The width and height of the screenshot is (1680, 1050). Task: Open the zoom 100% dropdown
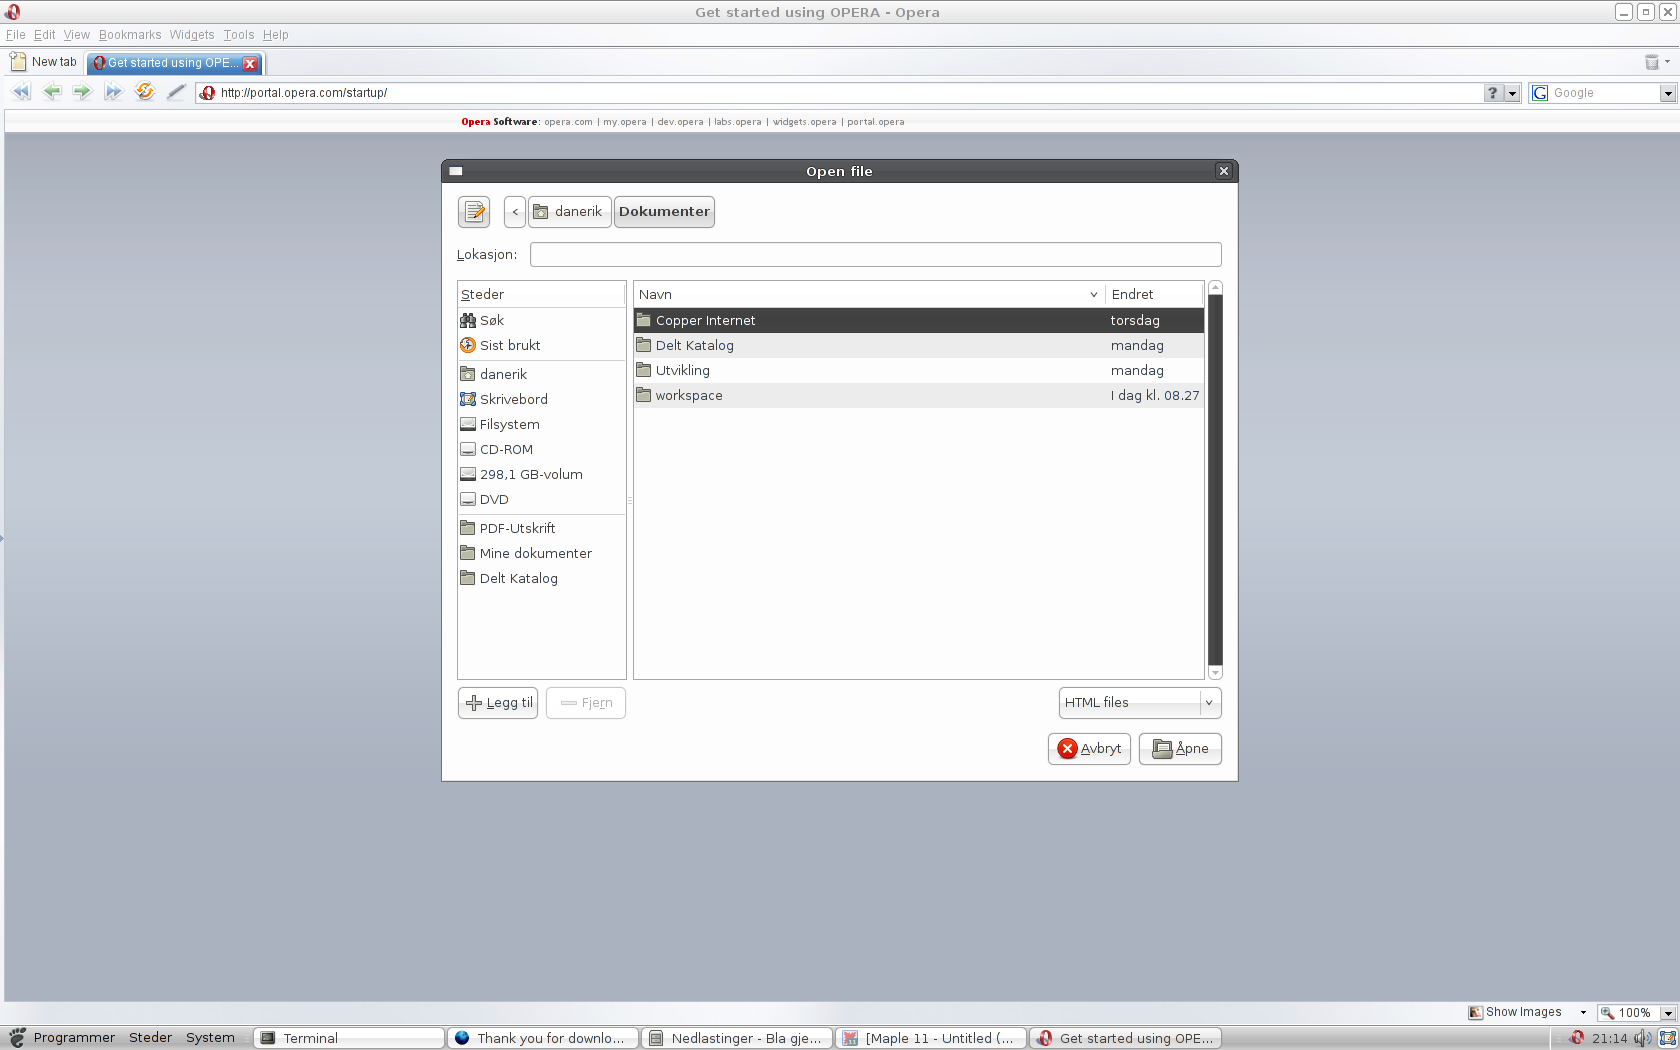(x=1667, y=1013)
